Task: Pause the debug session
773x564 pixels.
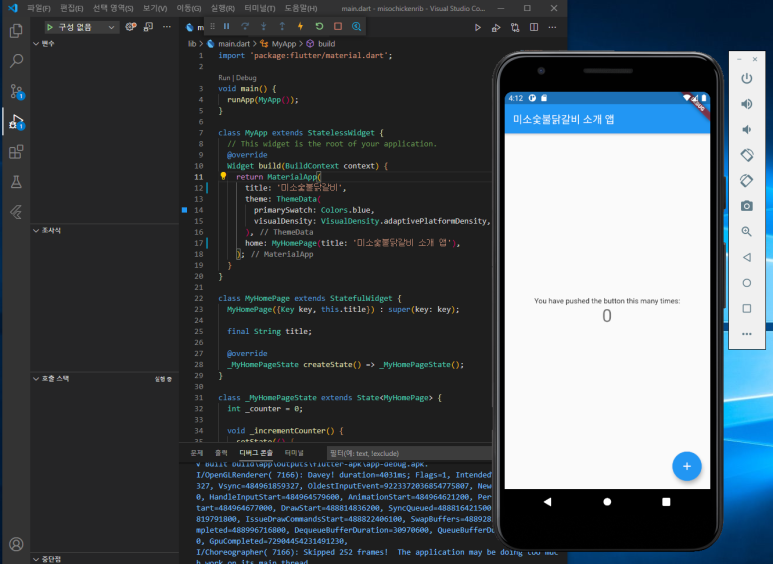Action: click(226, 27)
